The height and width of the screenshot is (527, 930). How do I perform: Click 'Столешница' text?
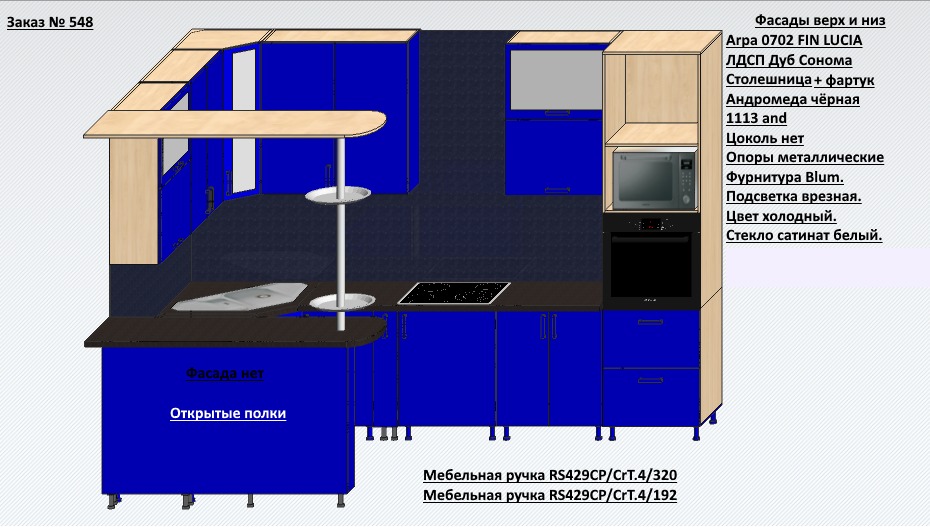(x=769, y=79)
